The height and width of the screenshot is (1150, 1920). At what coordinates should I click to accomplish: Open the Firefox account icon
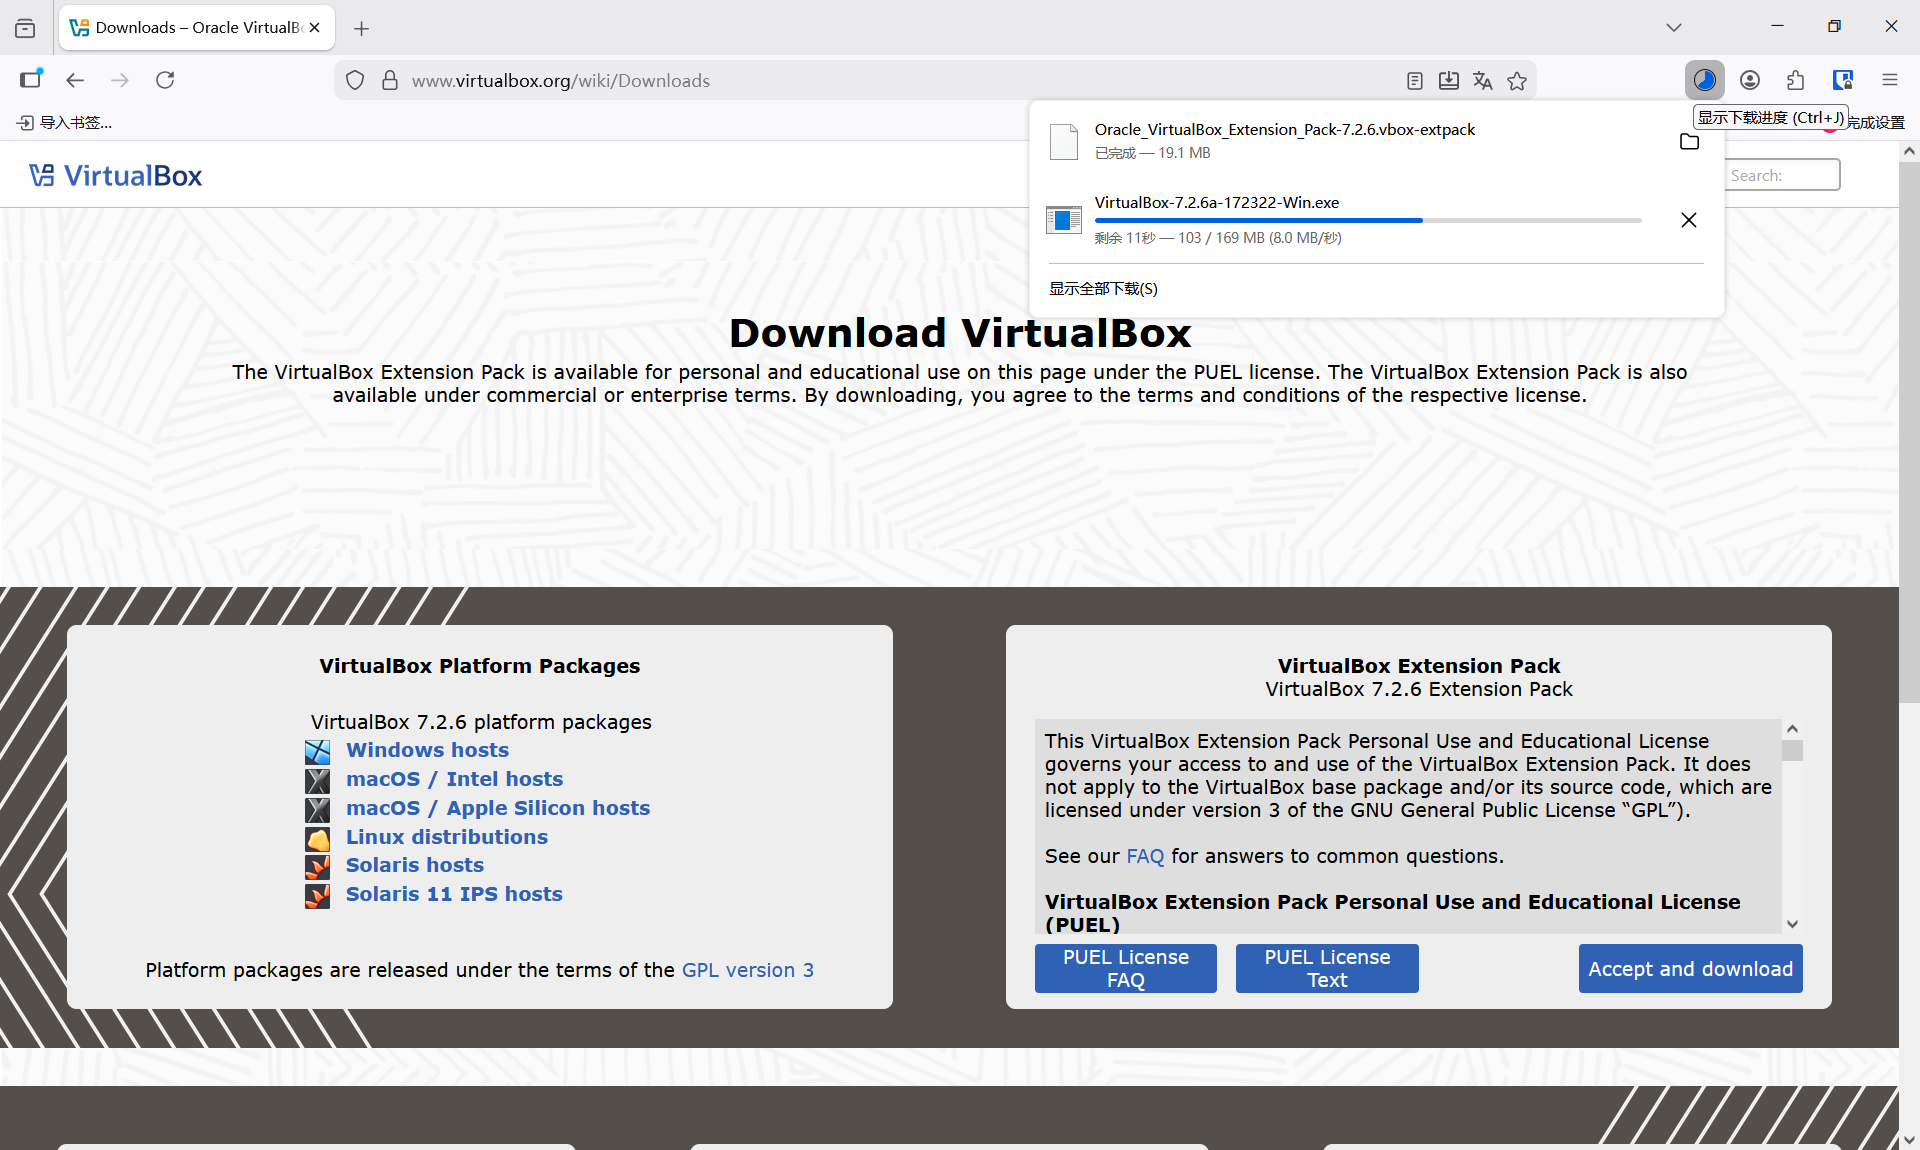(x=1750, y=80)
